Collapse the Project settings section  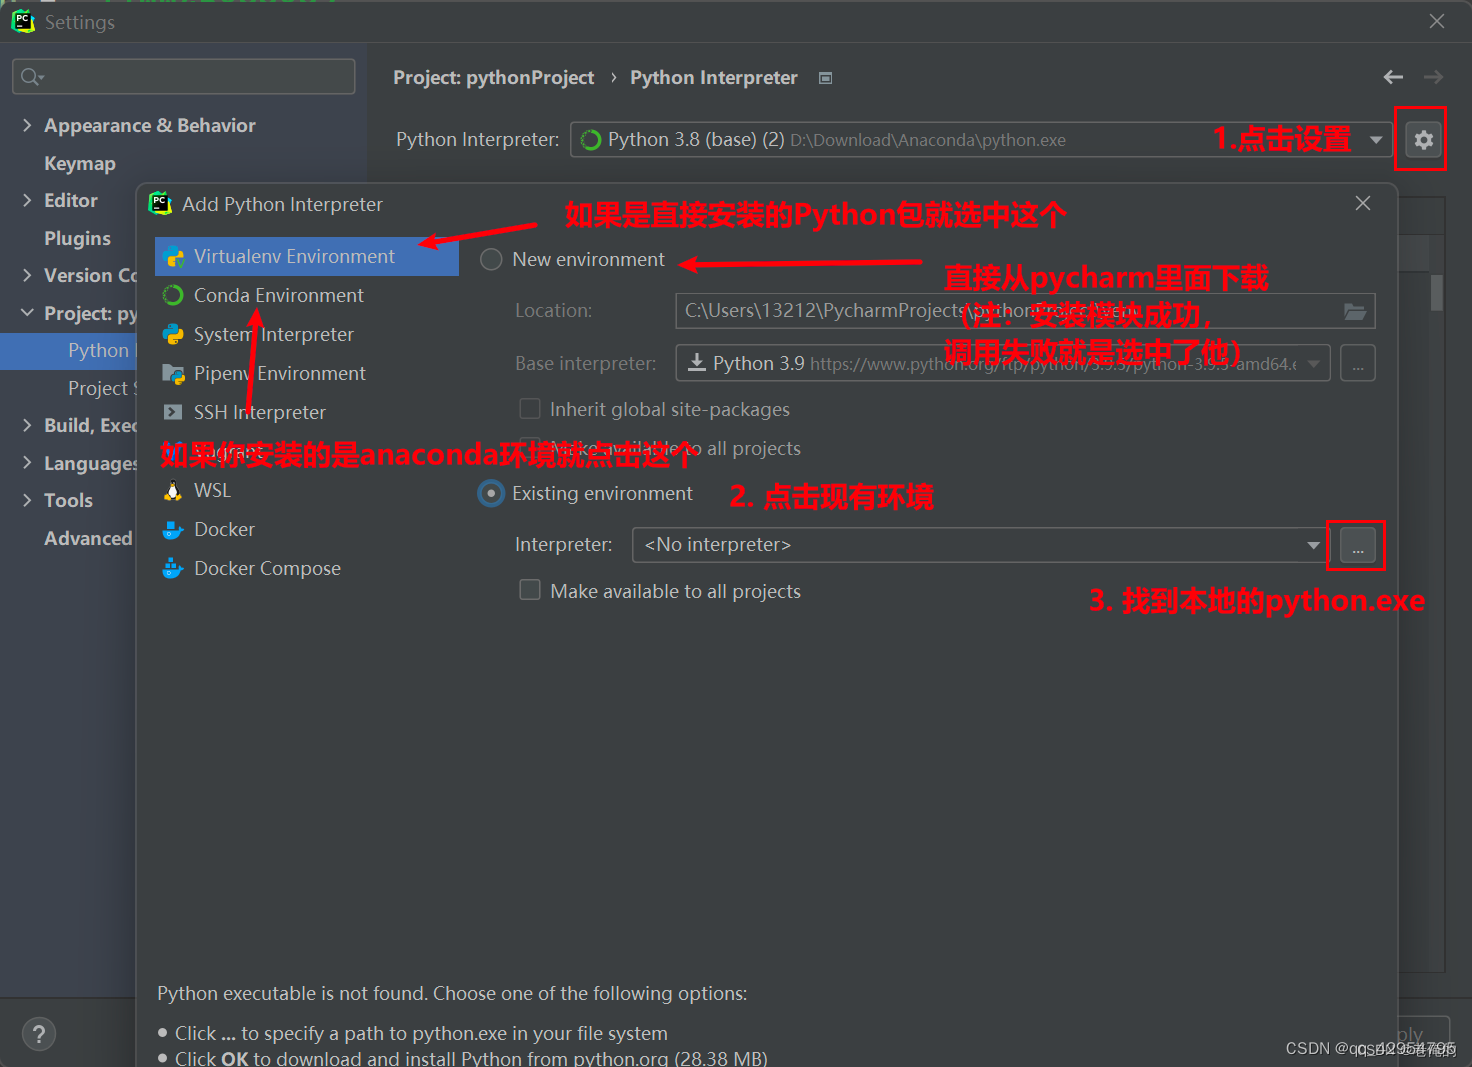tap(27, 313)
